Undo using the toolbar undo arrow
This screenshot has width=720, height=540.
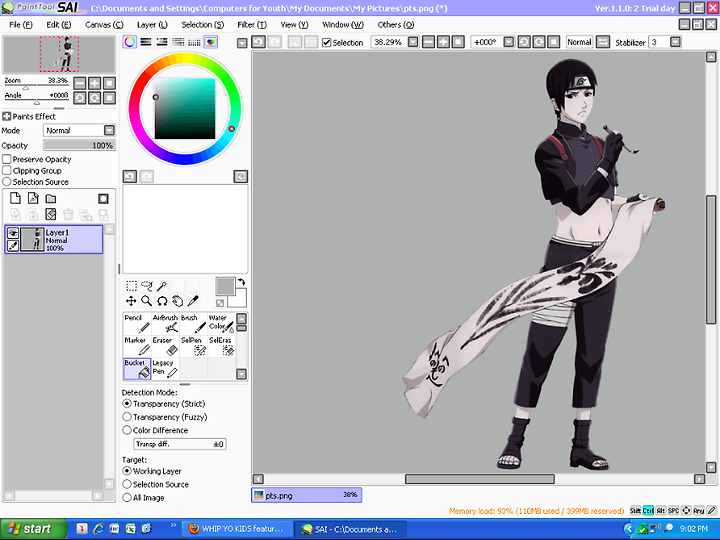pyautogui.click(x=258, y=42)
